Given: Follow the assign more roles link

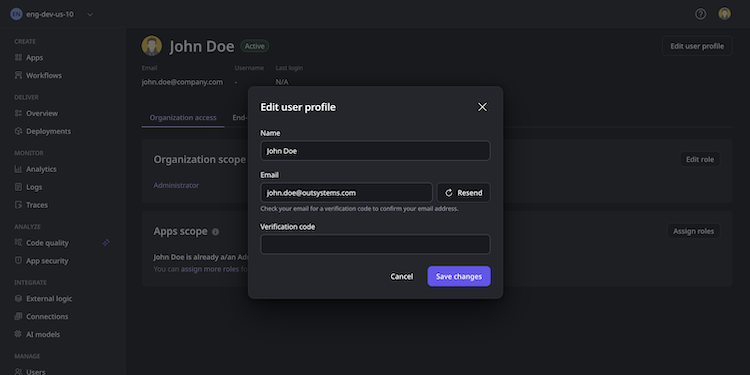Looking at the screenshot, I should pyautogui.click(x=210, y=269).
